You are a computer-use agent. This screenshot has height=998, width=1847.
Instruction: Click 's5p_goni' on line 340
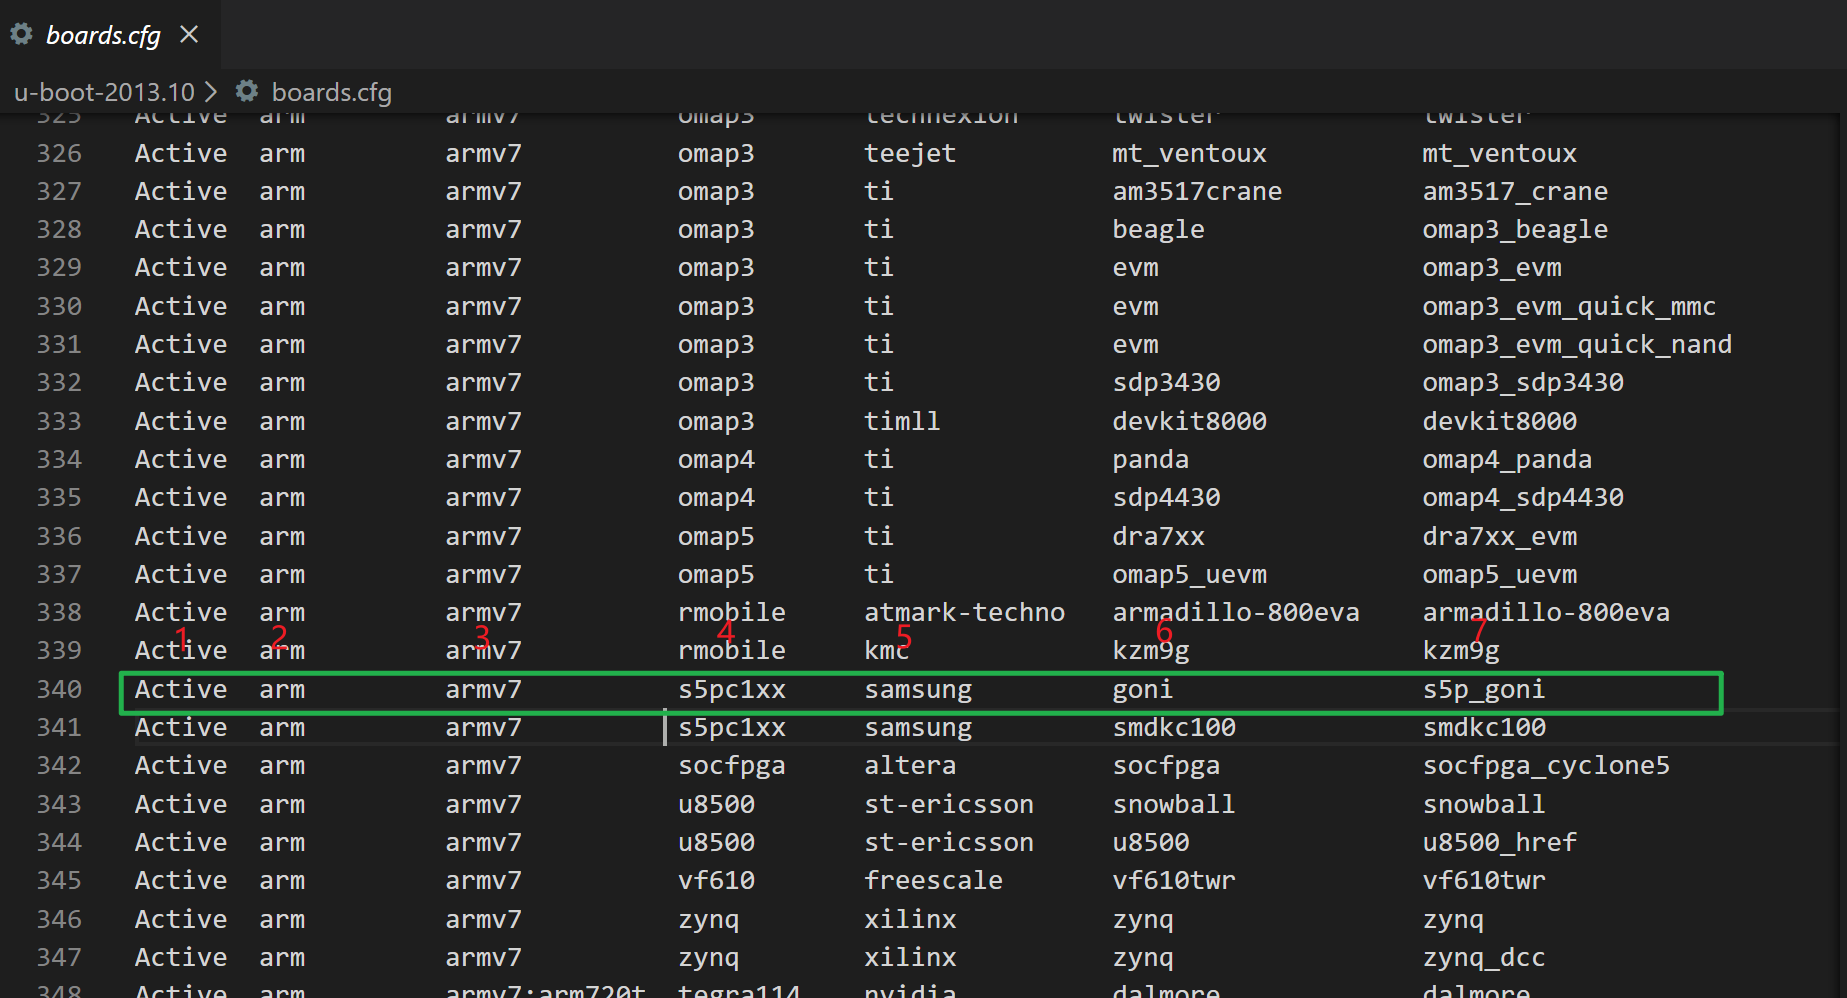pyautogui.click(x=1484, y=689)
